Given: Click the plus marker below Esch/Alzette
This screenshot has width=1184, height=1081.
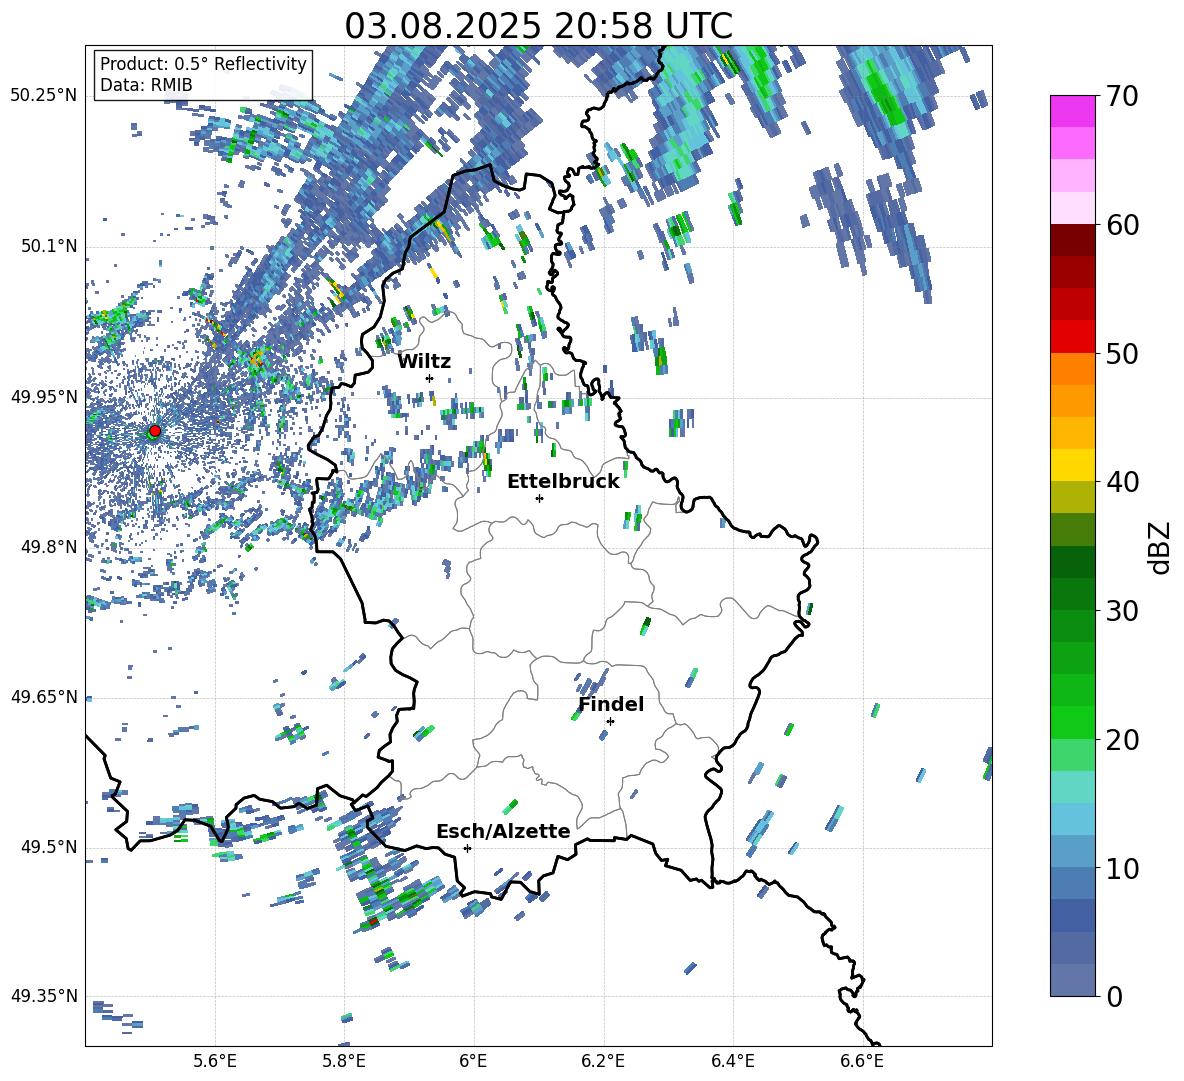Looking at the screenshot, I should pyautogui.click(x=467, y=848).
